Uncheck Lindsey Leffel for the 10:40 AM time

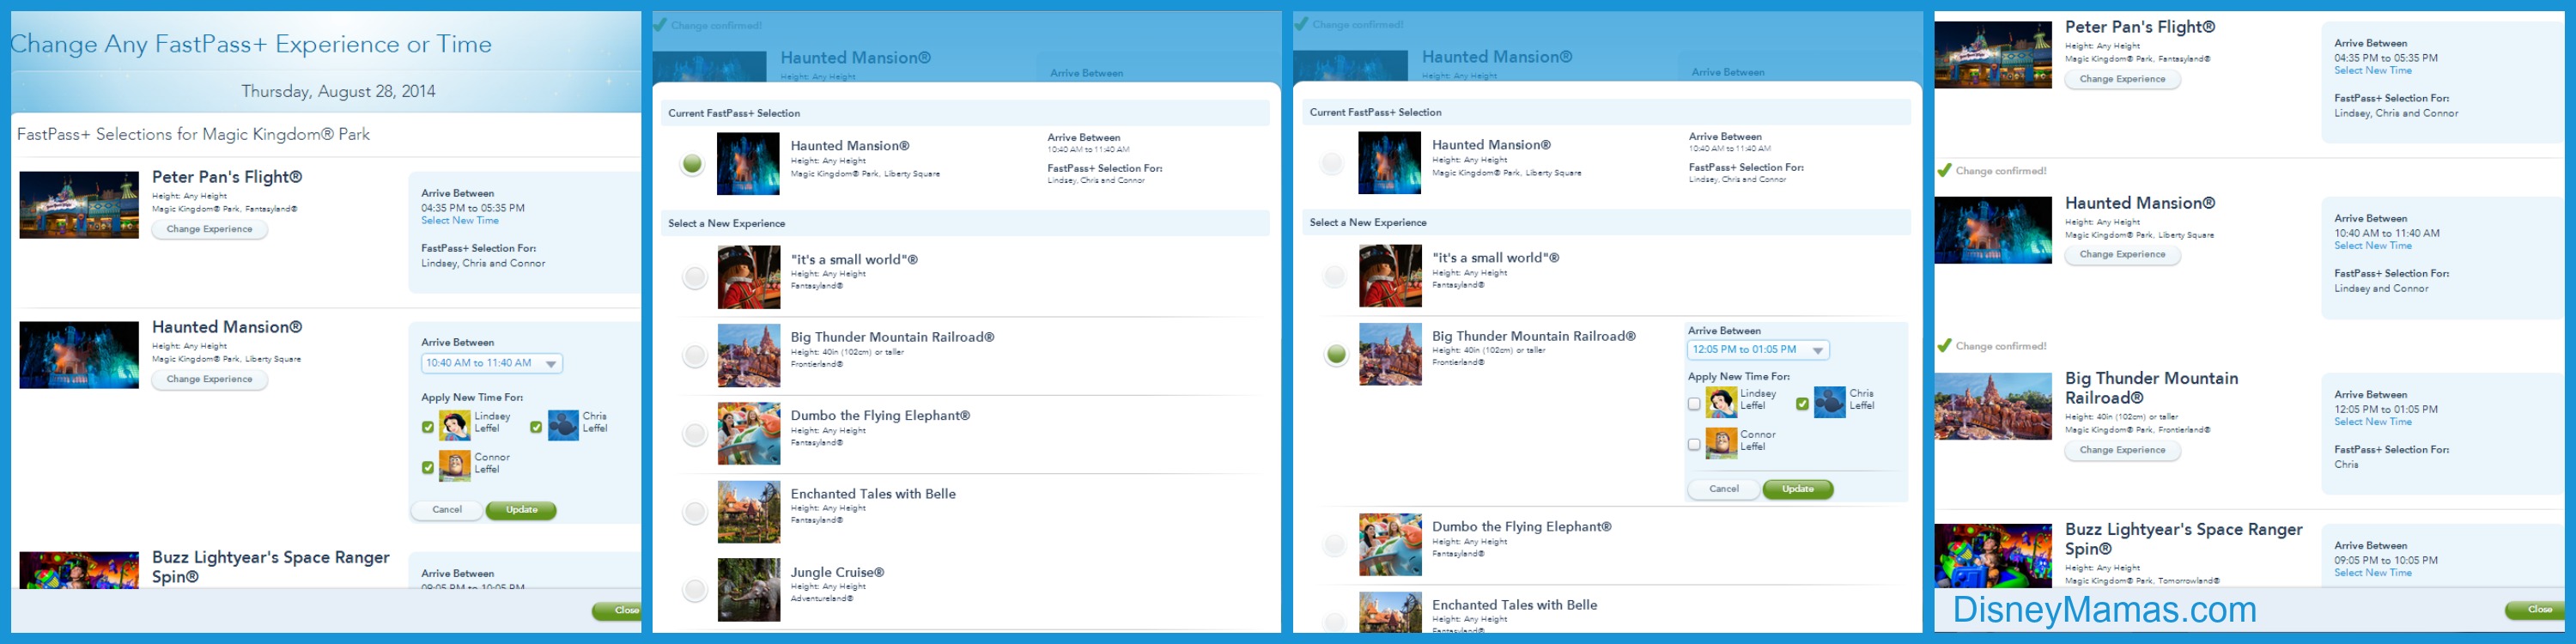[x=428, y=427]
